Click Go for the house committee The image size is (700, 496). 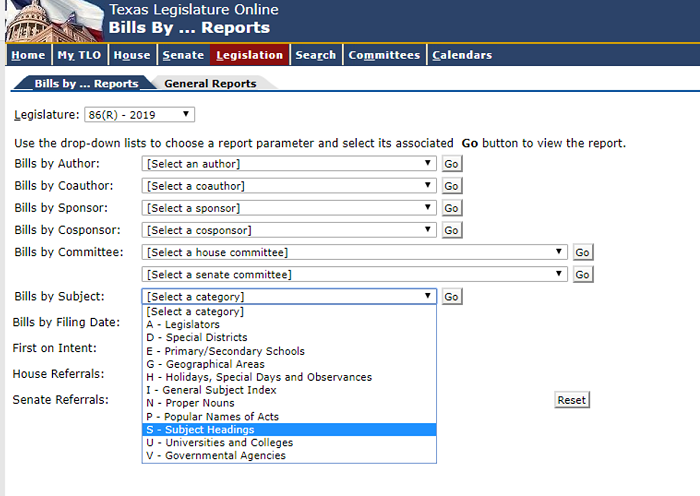pos(583,252)
